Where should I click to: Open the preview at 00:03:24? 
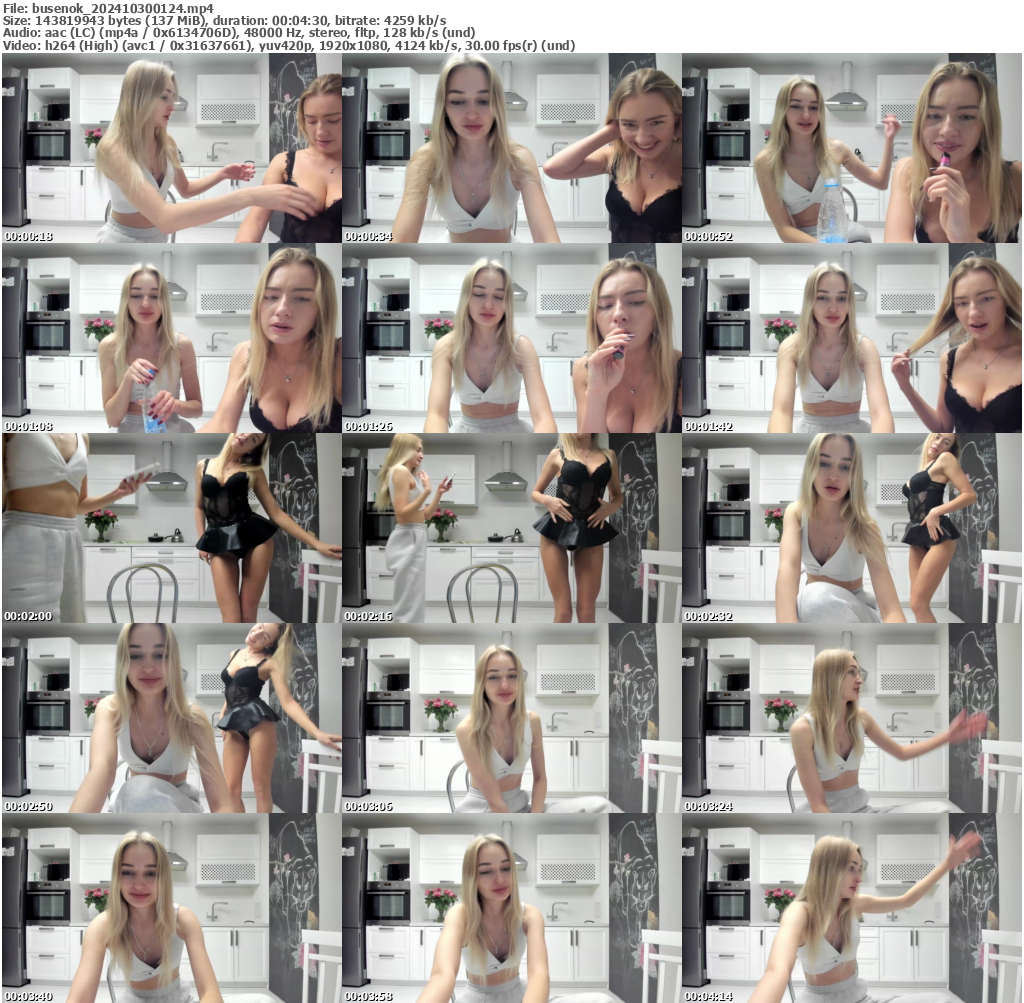[x=852, y=716]
